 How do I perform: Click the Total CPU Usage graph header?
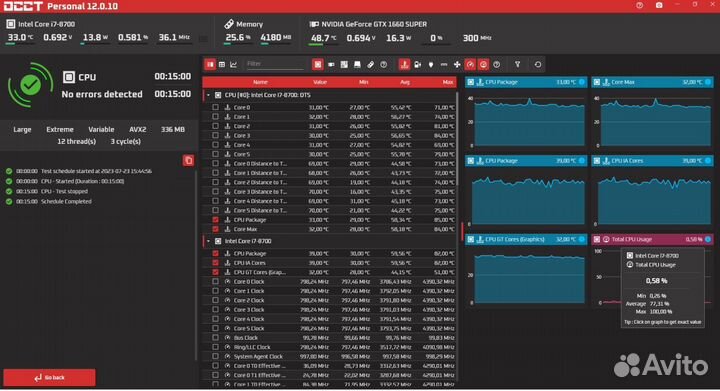click(652, 239)
